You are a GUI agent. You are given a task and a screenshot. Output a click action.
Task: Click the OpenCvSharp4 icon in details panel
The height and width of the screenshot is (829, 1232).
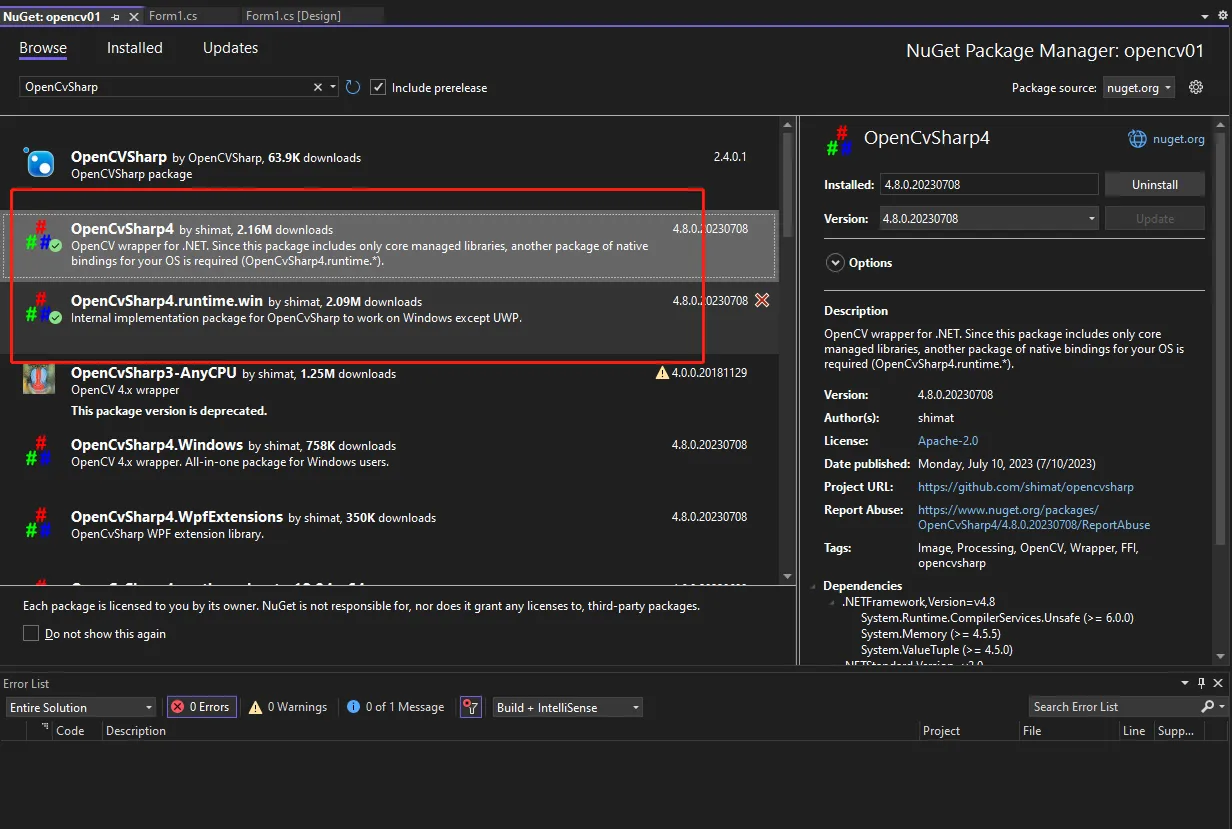(x=839, y=141)
